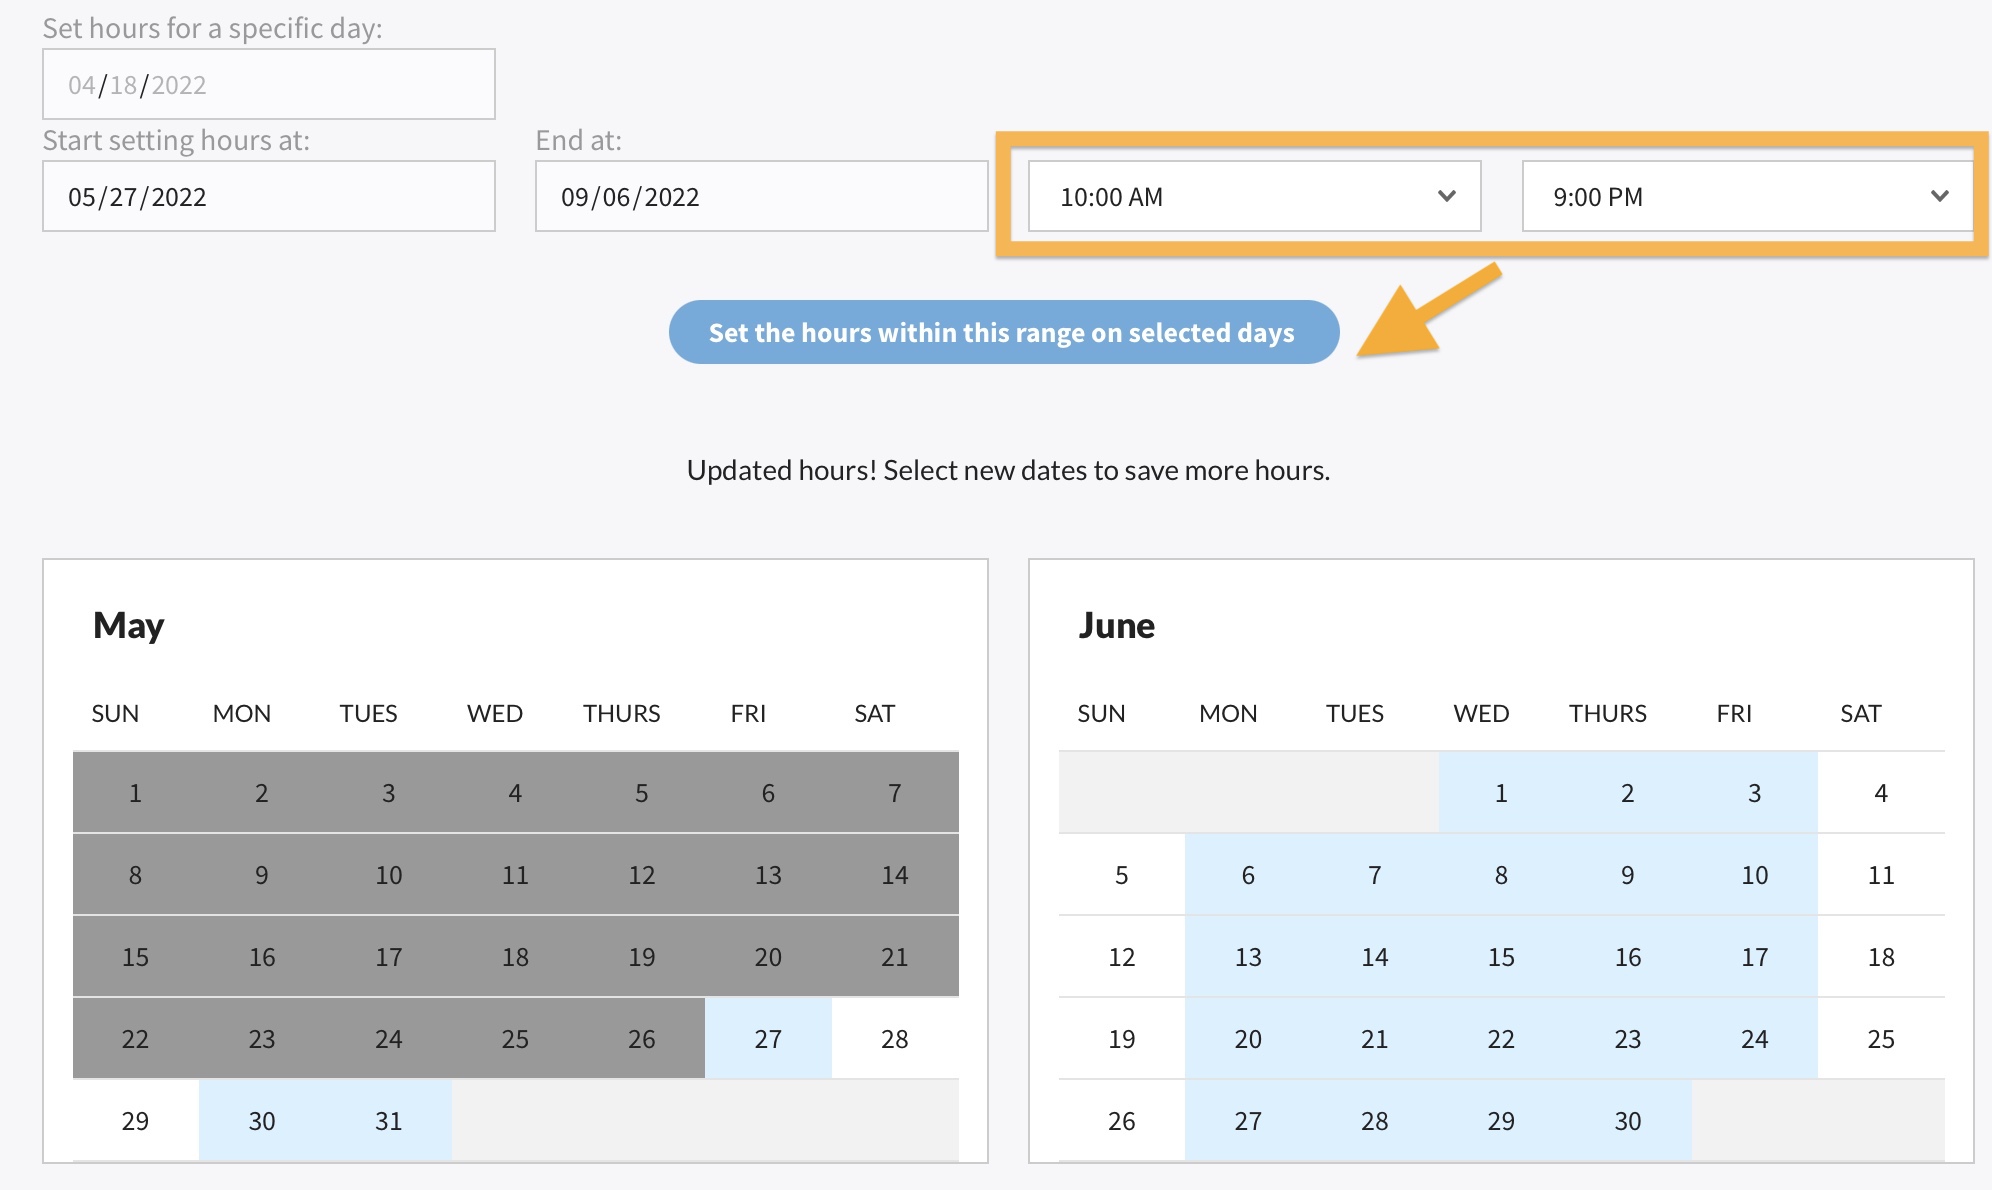Select May 27 on the calendar

[768, 1039]
